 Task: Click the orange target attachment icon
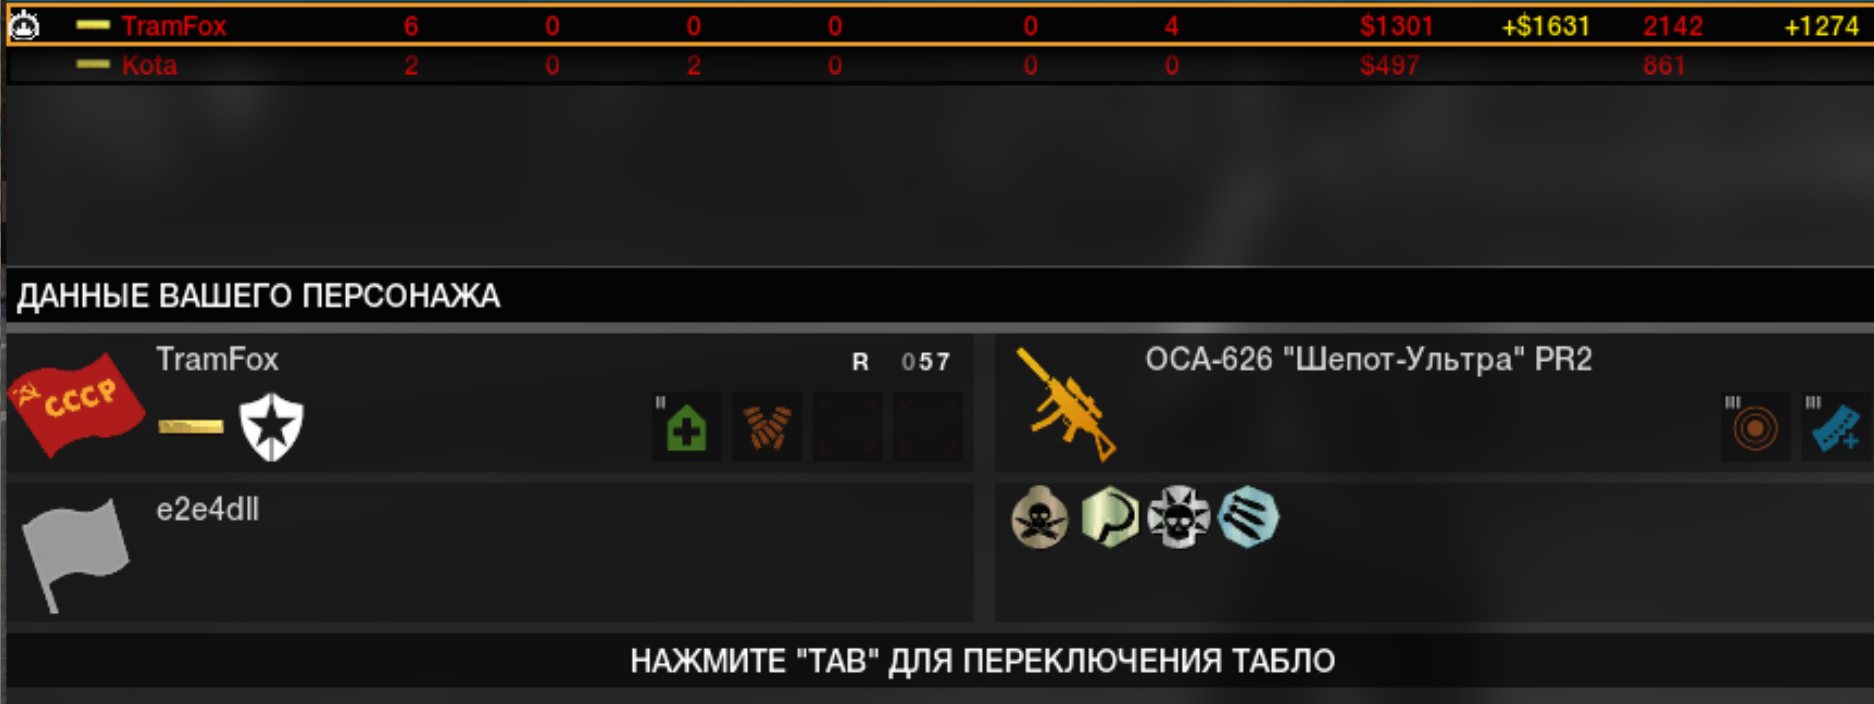pos(1755,428)
